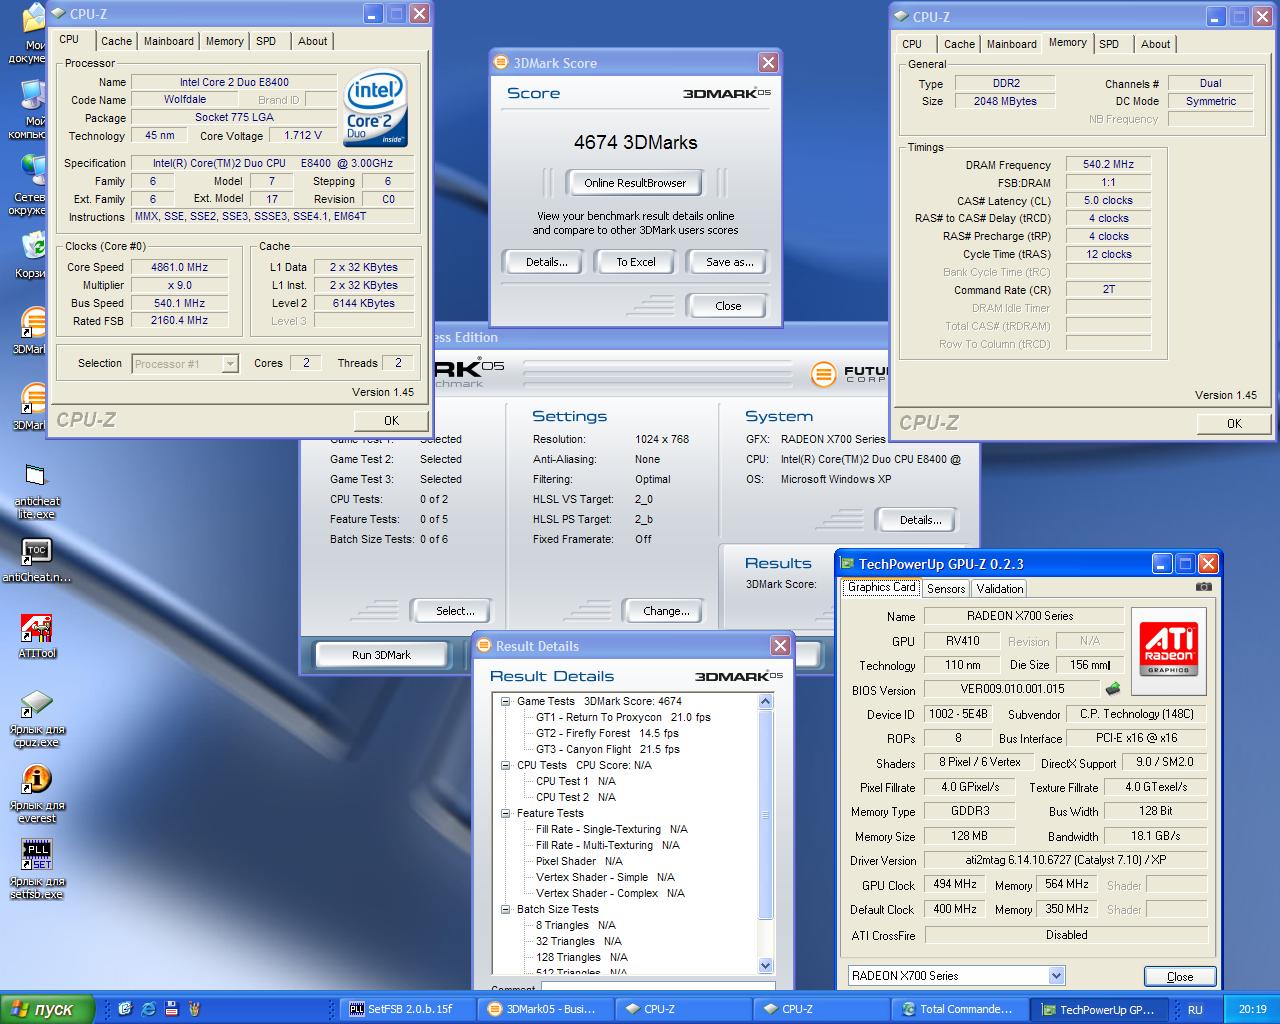Select the Vertex Shader - Complex row
Screen dimensions: 1280x1024
coord(610,893)
